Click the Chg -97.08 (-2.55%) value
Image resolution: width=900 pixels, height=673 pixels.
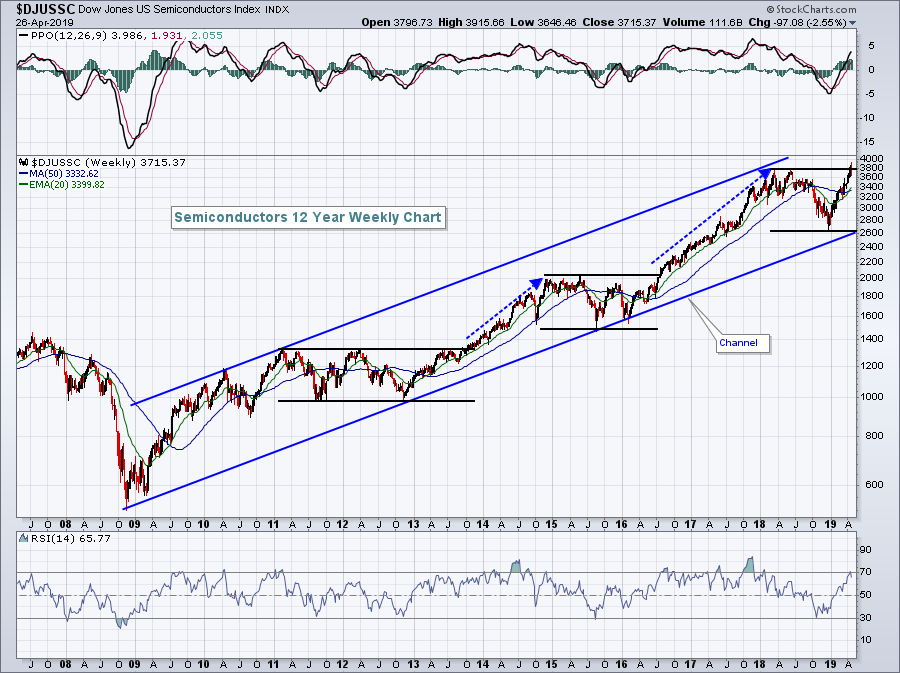click(x=798, y=22)
